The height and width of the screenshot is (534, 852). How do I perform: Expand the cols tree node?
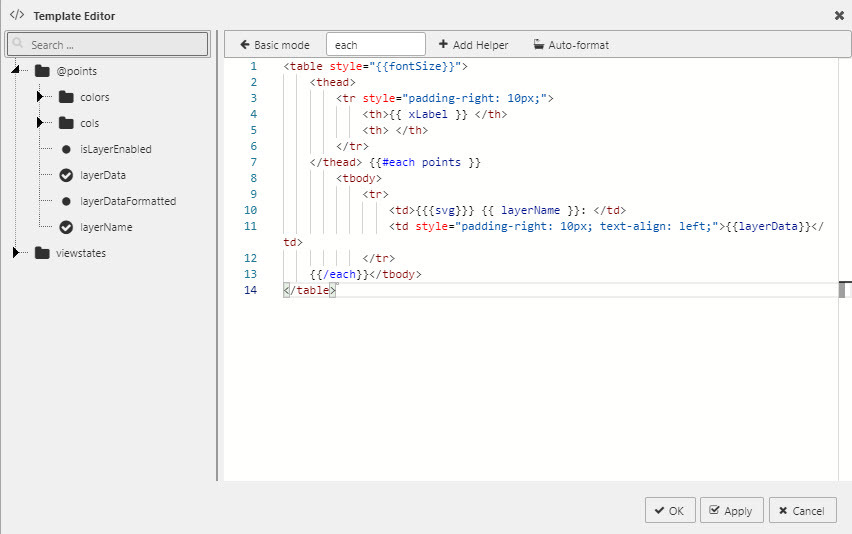pos(40,123)
